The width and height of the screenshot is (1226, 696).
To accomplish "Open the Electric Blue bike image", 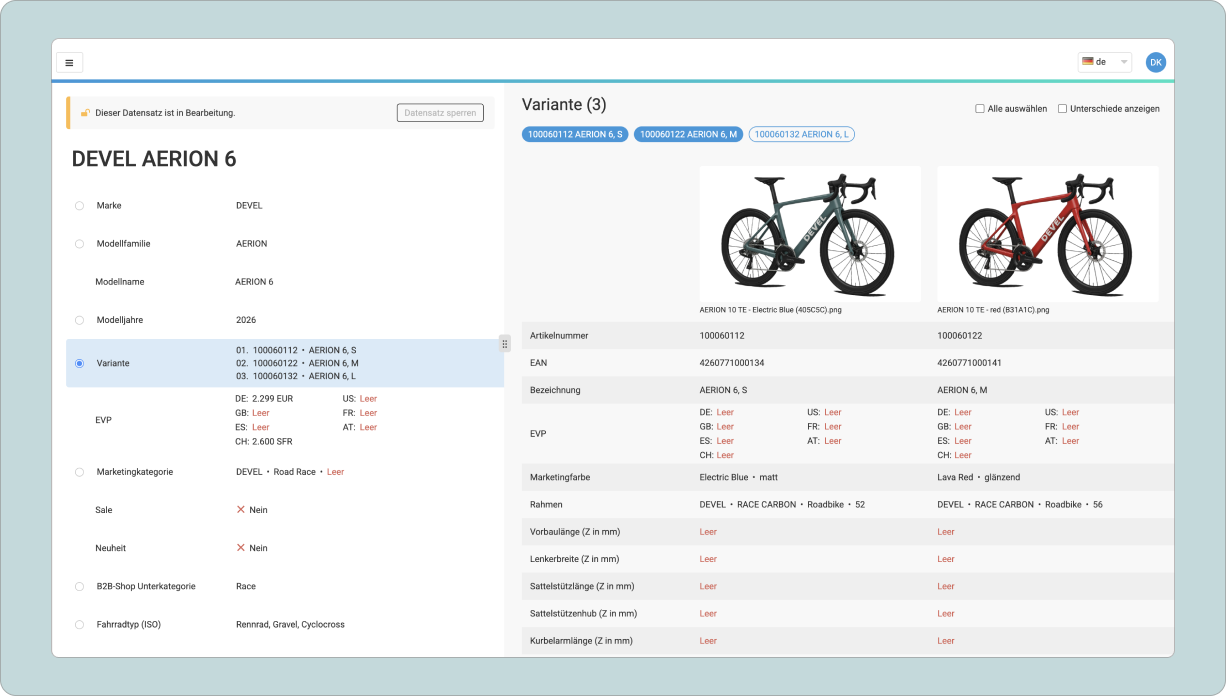I will coord(810,234).
